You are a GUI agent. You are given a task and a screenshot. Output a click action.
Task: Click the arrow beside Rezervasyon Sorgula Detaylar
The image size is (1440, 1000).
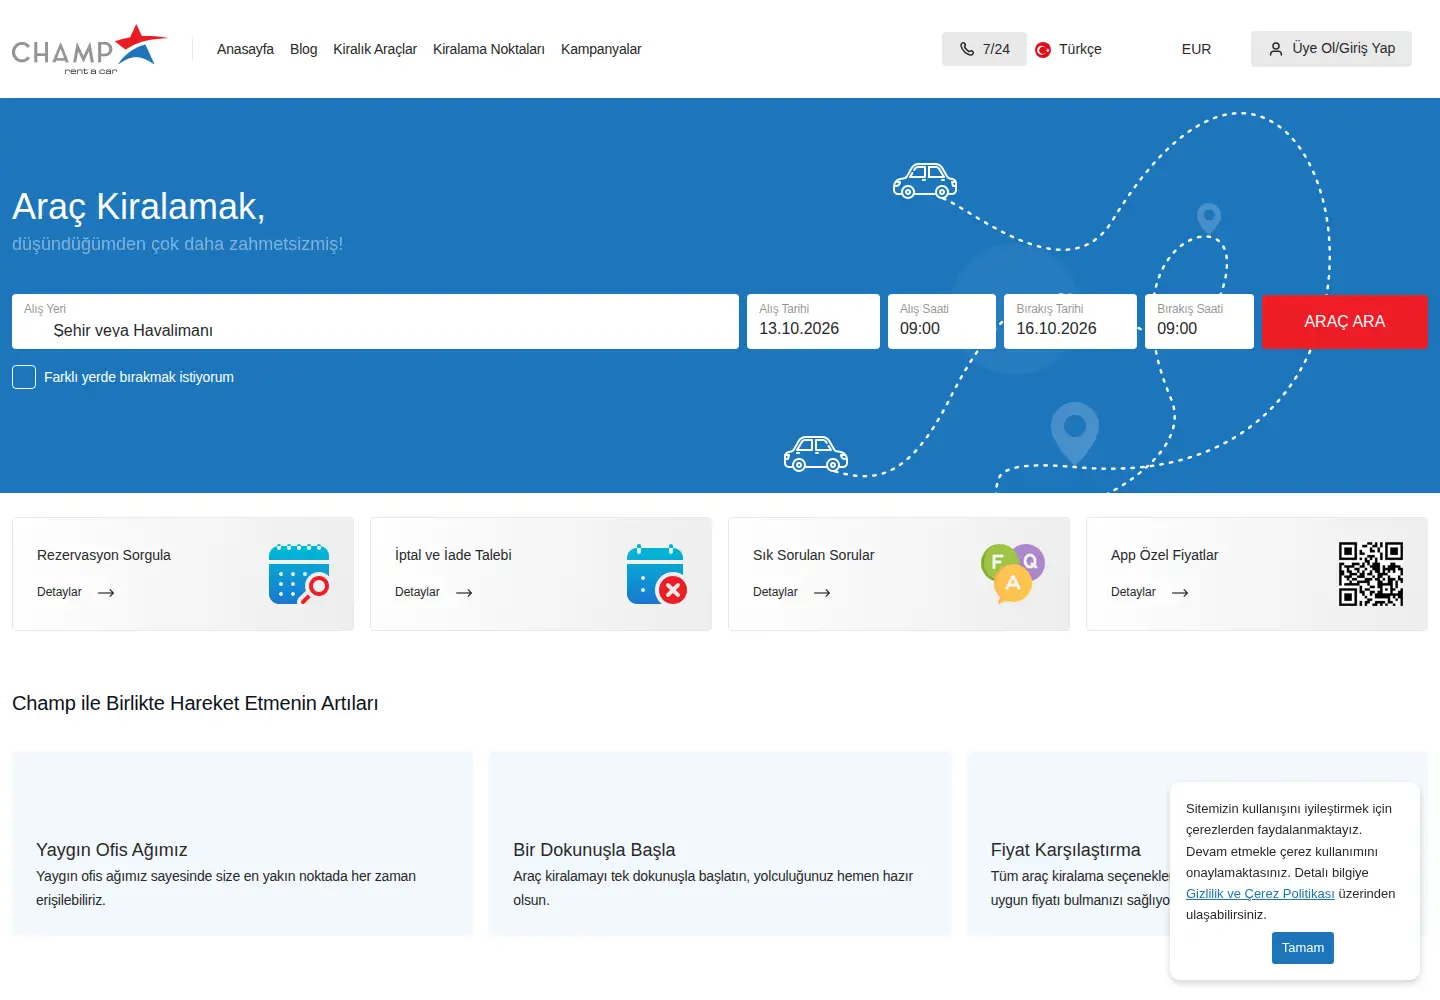click(106, 593)
